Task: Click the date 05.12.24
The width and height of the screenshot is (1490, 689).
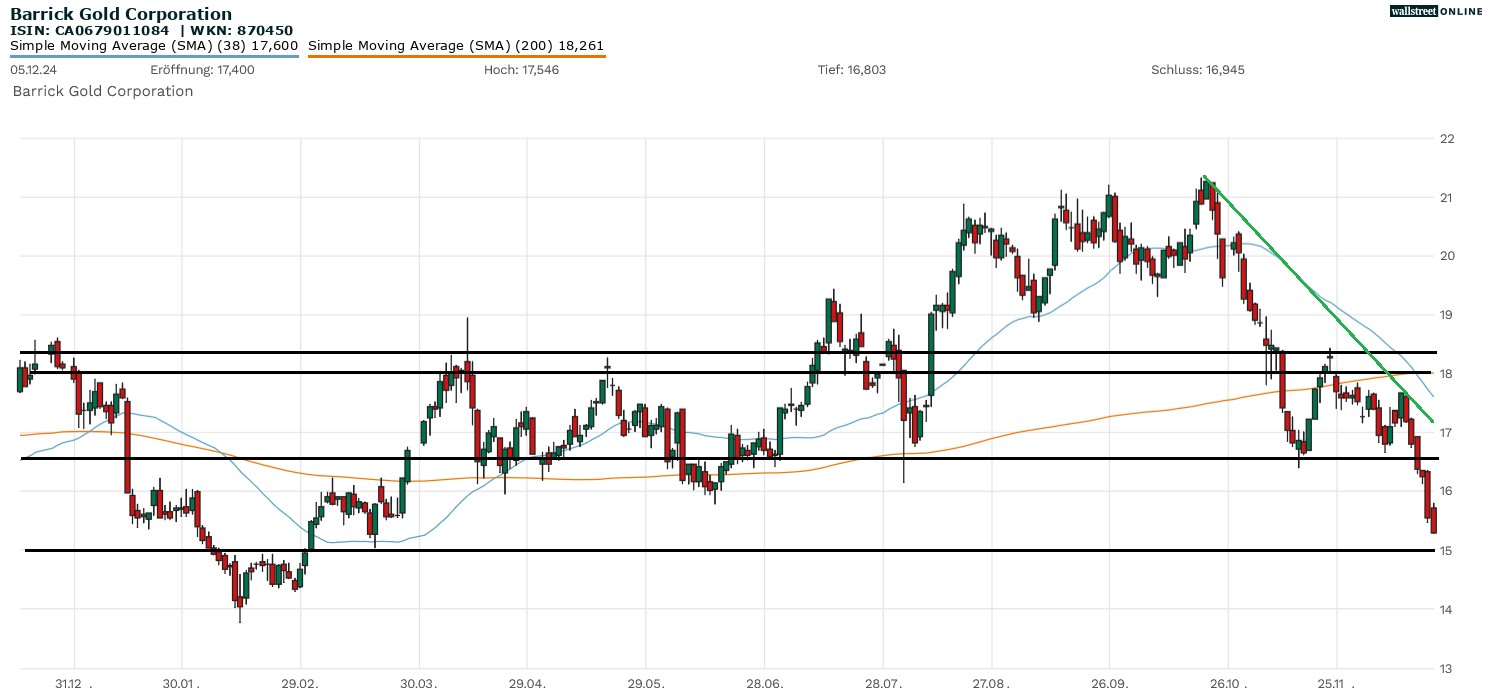Action: point(33,70)
